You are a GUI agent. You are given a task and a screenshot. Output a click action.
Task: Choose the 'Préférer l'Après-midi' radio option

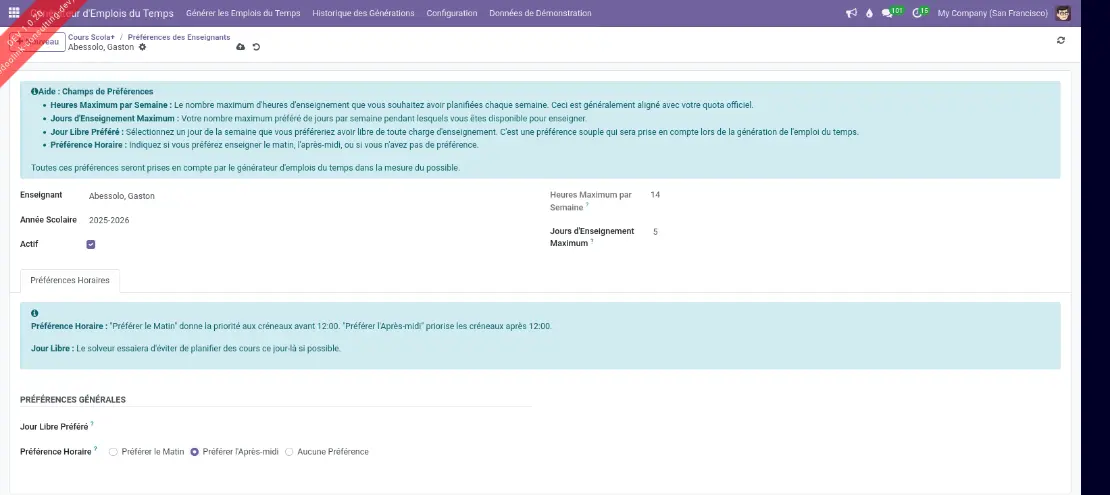pos(195,452)
